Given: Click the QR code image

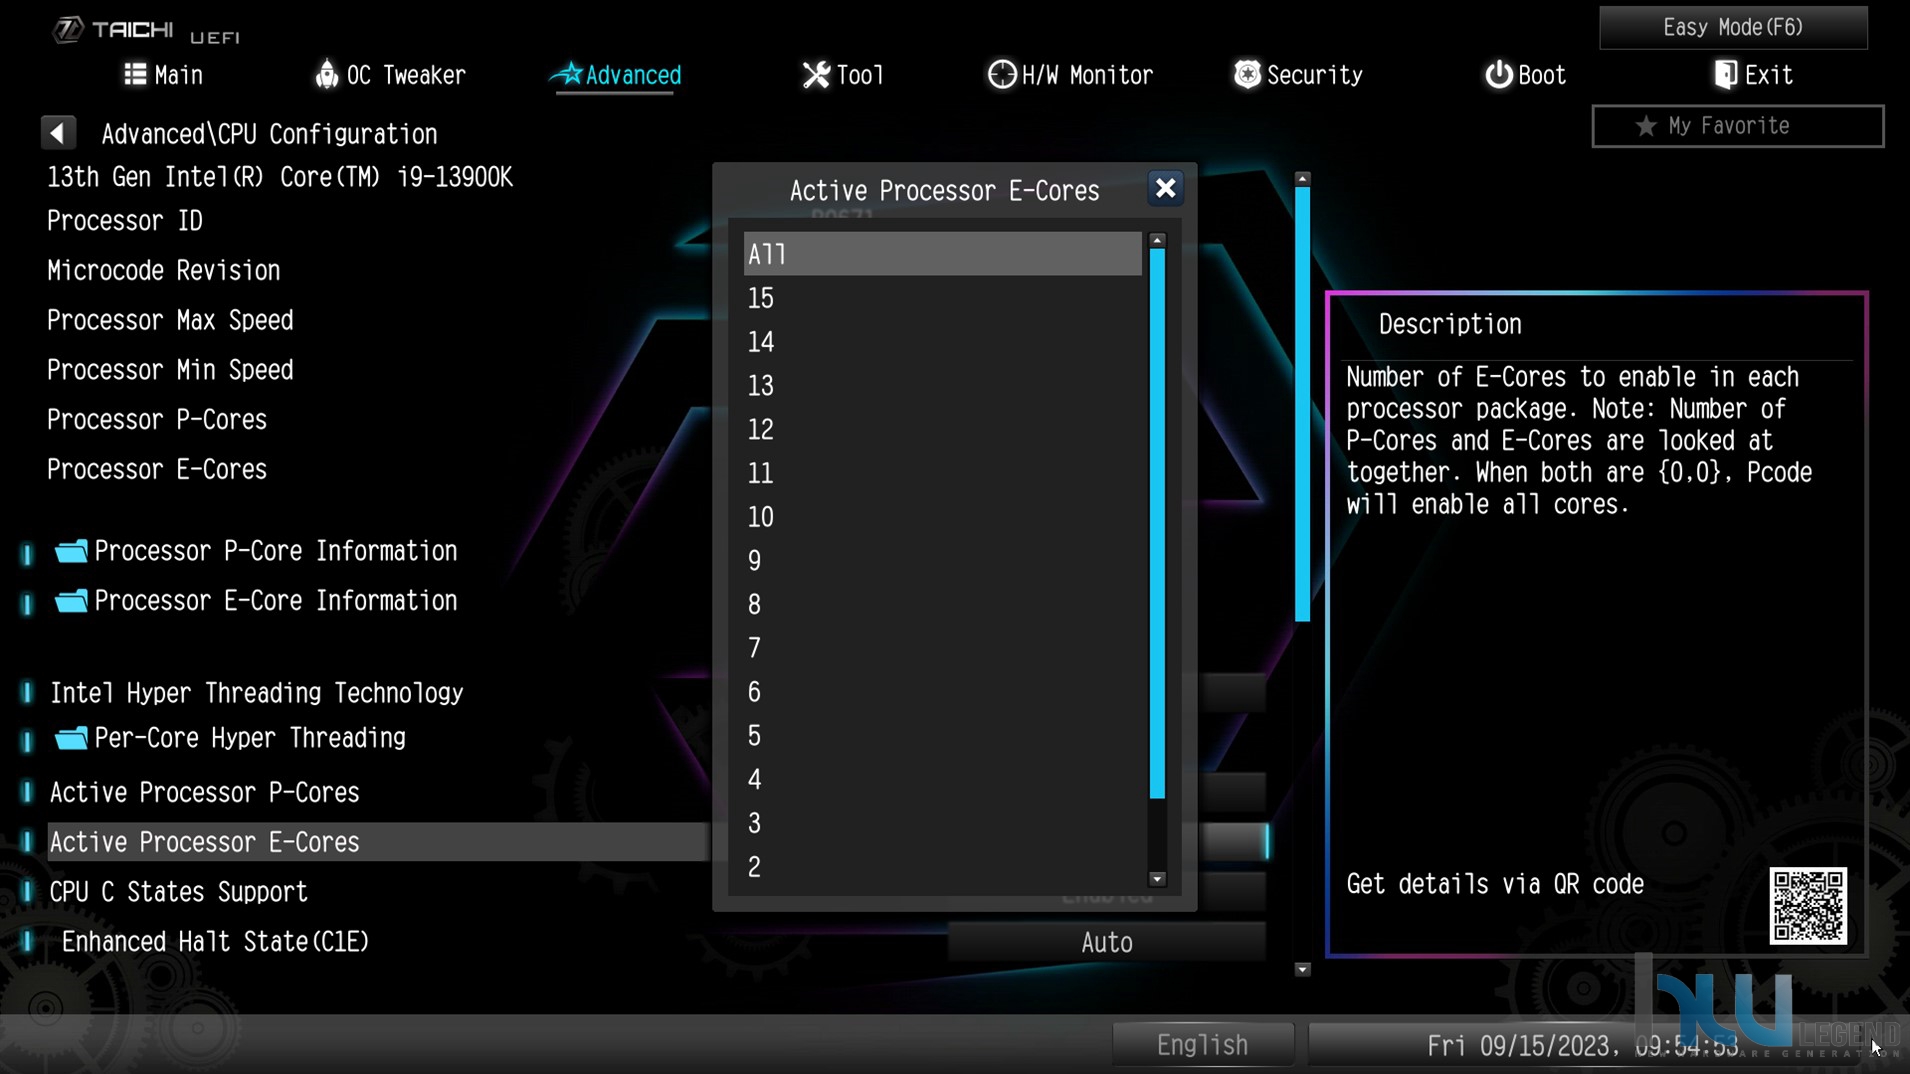Looking at the screenshot, I should point(1808,906).
